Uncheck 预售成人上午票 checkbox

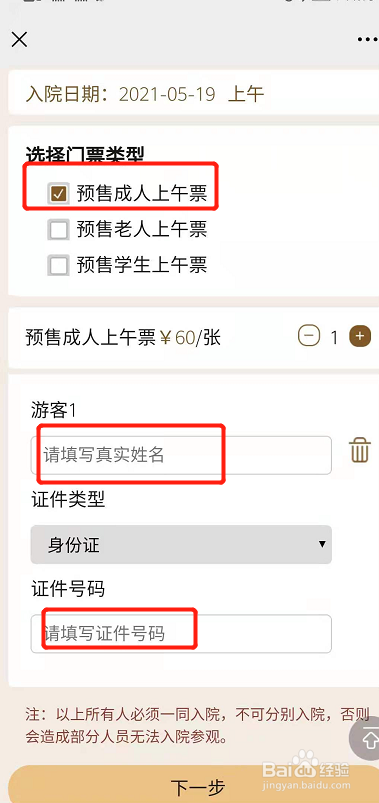click(x=58, y=194)
